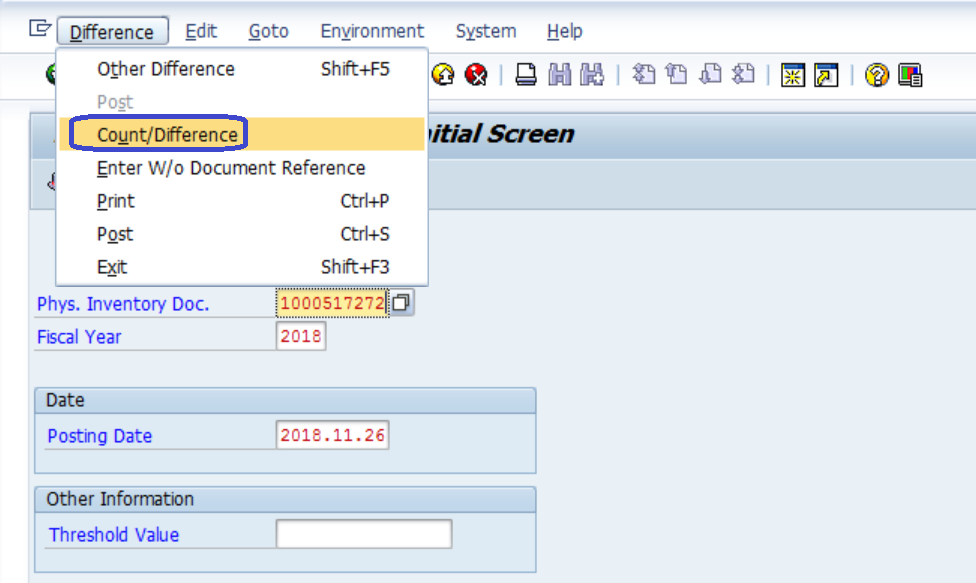Image resolution: width=976 pixels, height=583 pixels.
Task: Click the window menu icon beside Difference
Action: point(40,29)
